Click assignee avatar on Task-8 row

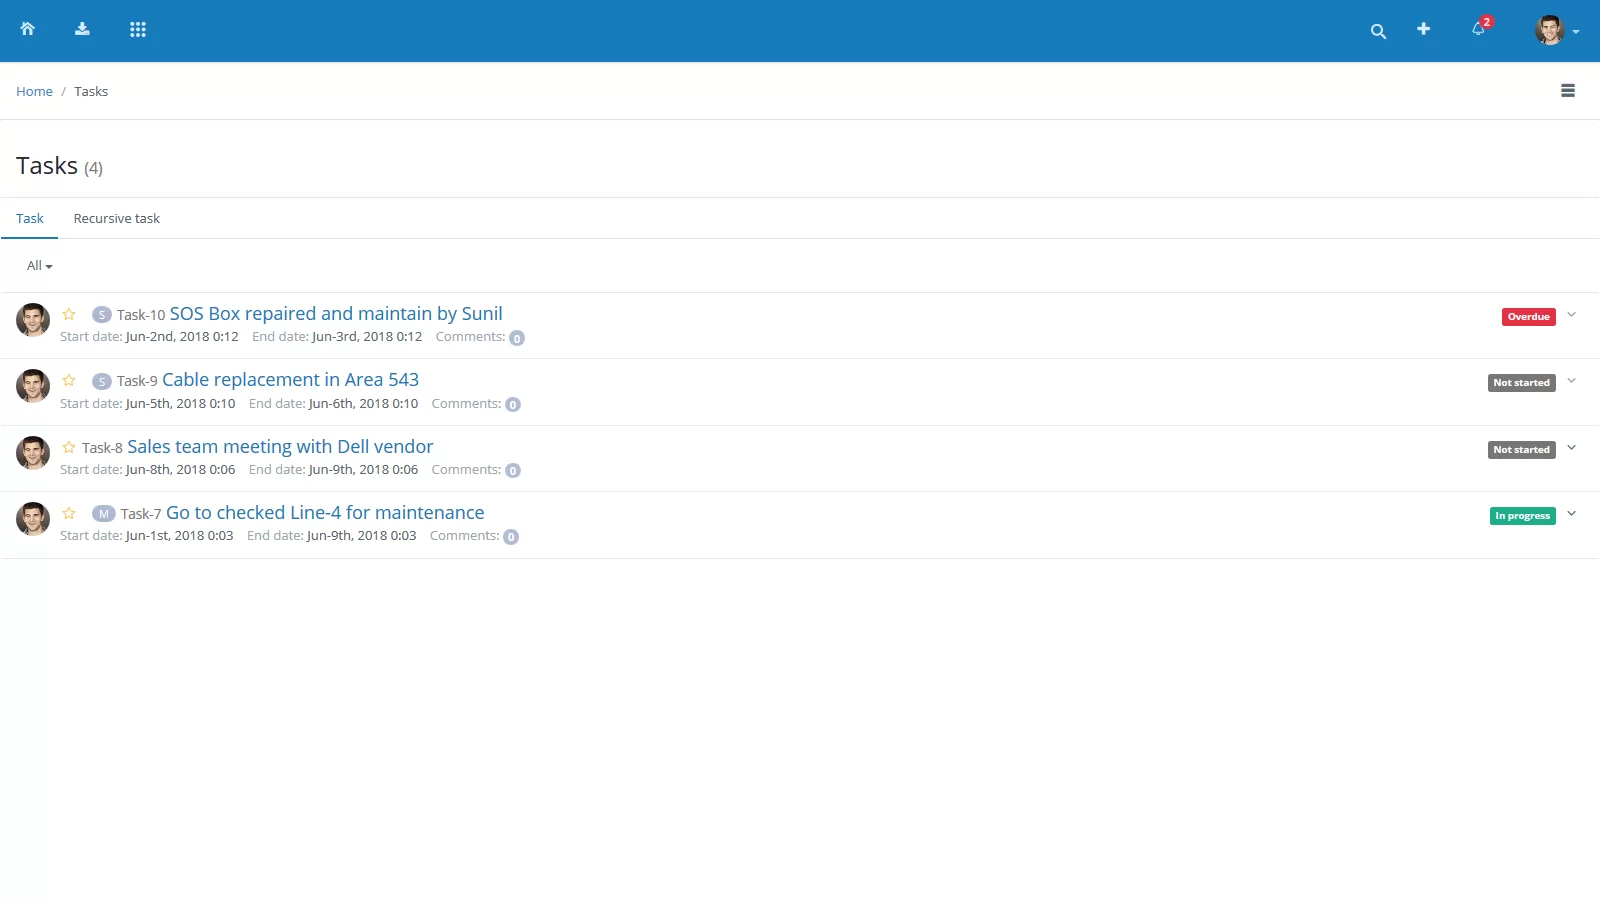pyautogui.click(x=33, y=453)
